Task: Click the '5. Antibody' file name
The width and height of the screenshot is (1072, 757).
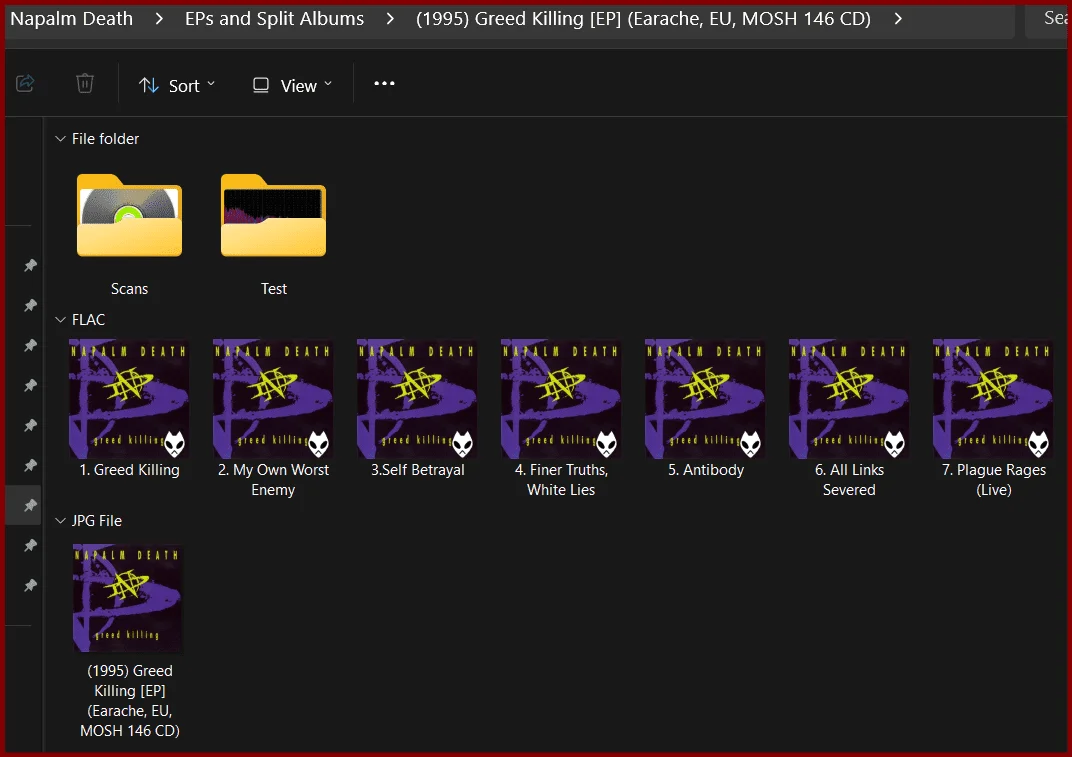Action: [706, 470]
